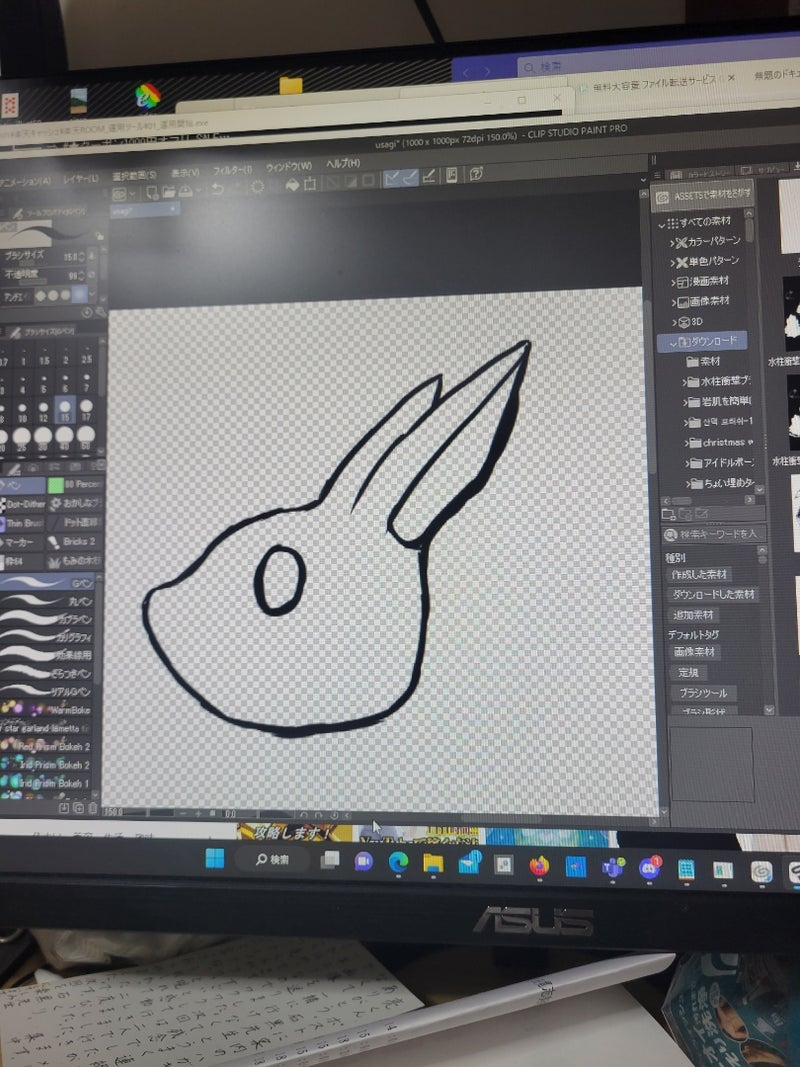
Task: Click the ダウンロードした素材 tag button
Action: click(713, 594)
